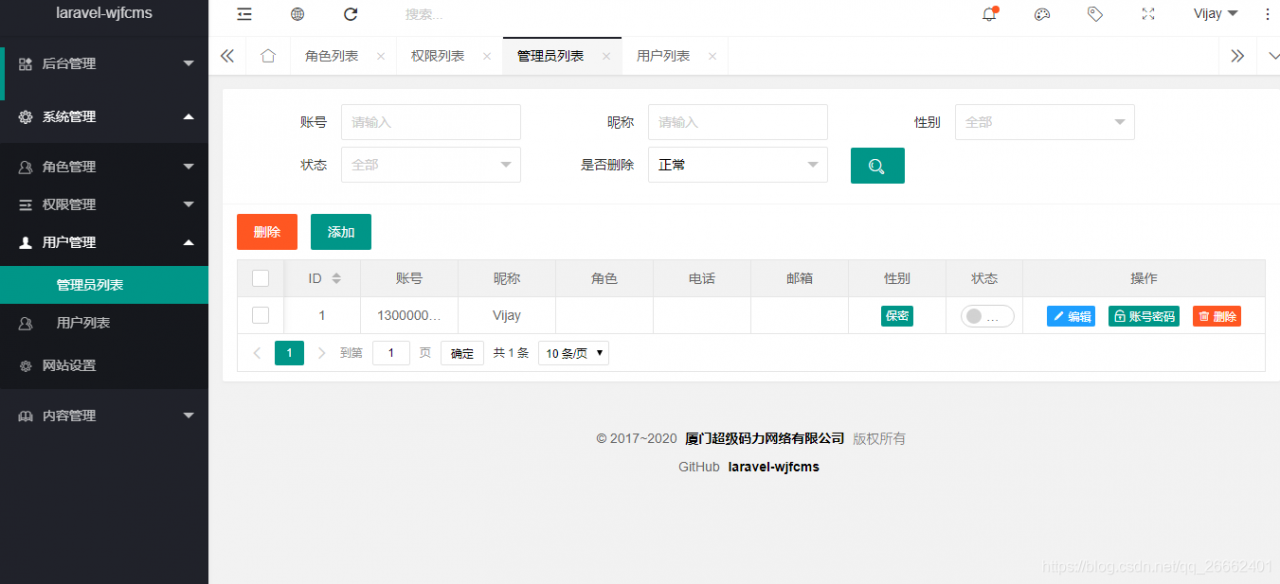Click the refresh icon in the top toolbar
The image size is (1280, 584).
(350, 14)
